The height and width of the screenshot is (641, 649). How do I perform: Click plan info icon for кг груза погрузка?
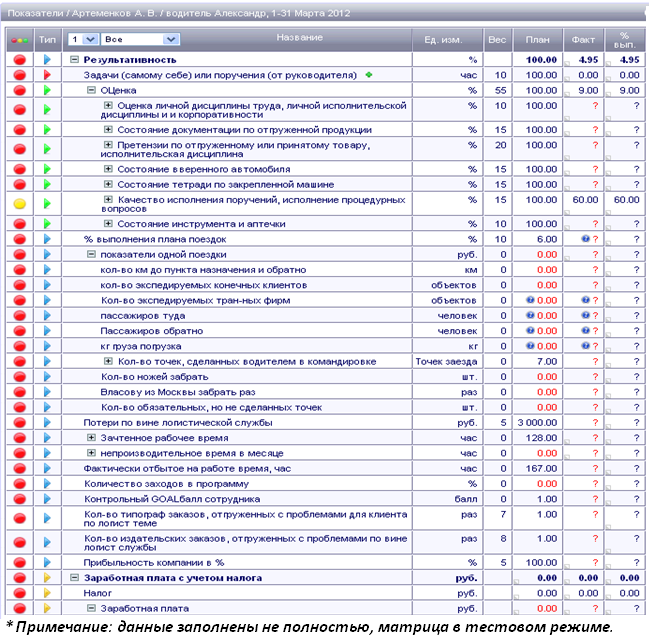[530, 346]
